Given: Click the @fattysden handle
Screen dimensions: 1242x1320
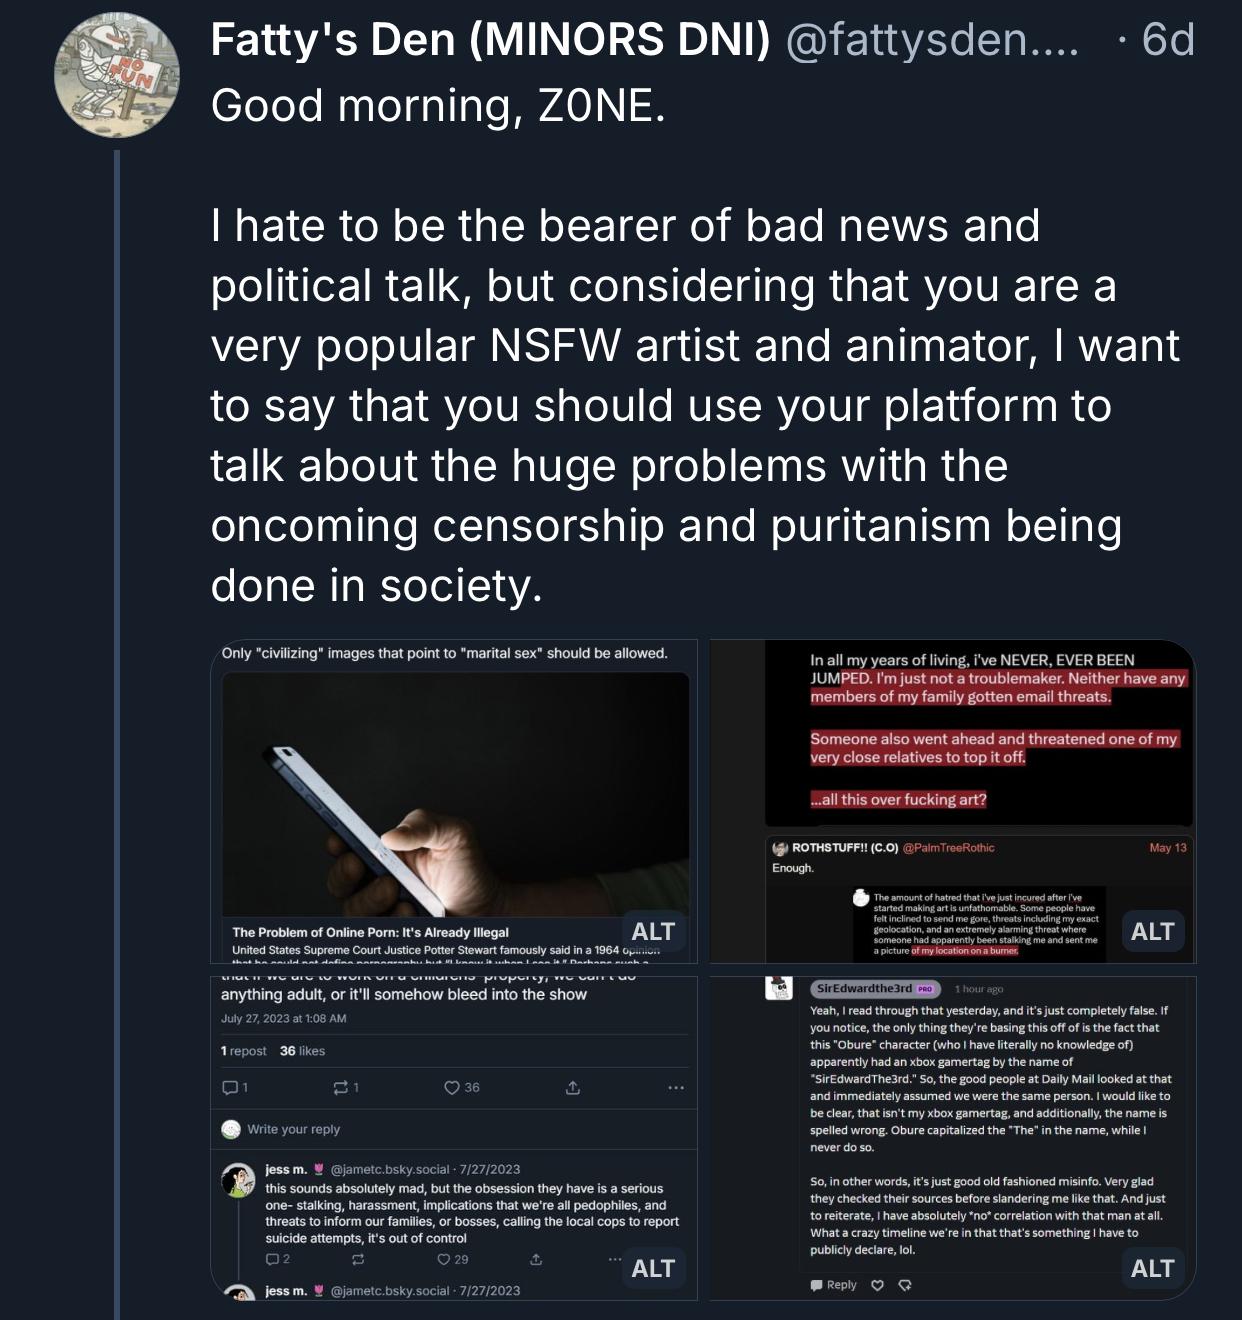Looking at the screenshot, I should point(932,41).
